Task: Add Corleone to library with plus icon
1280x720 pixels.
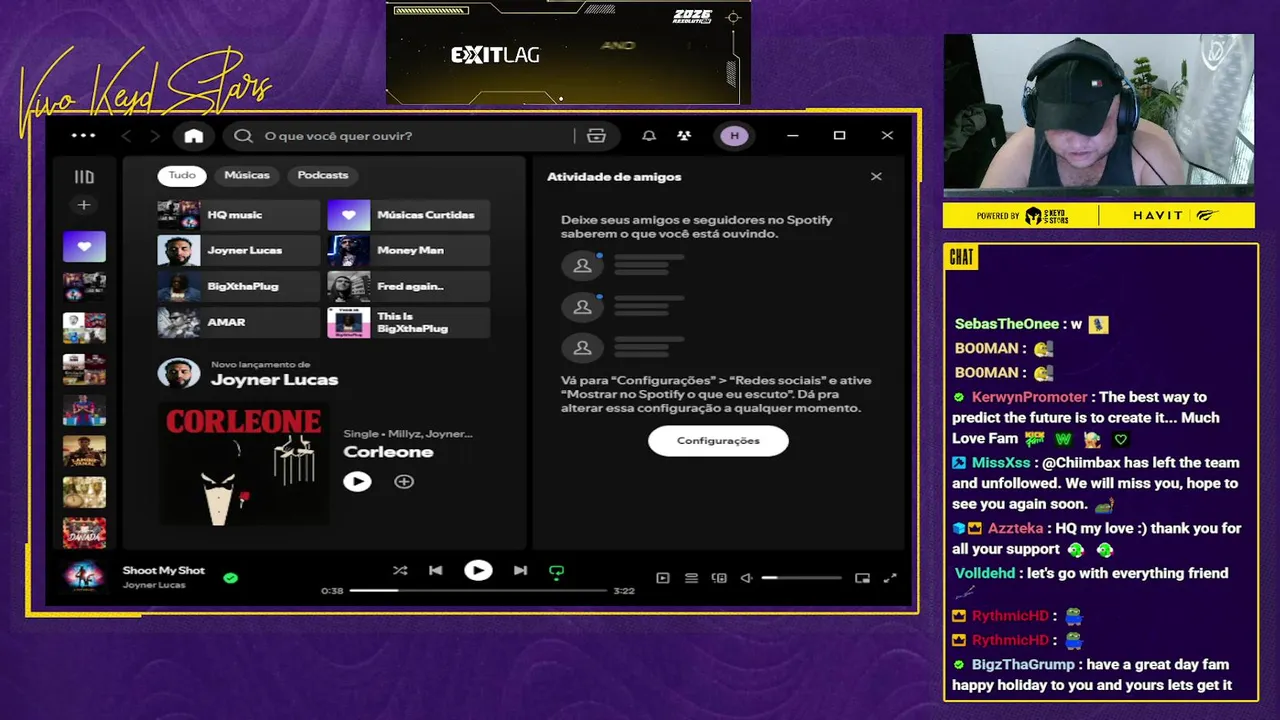Action: [x=404, y=482]
